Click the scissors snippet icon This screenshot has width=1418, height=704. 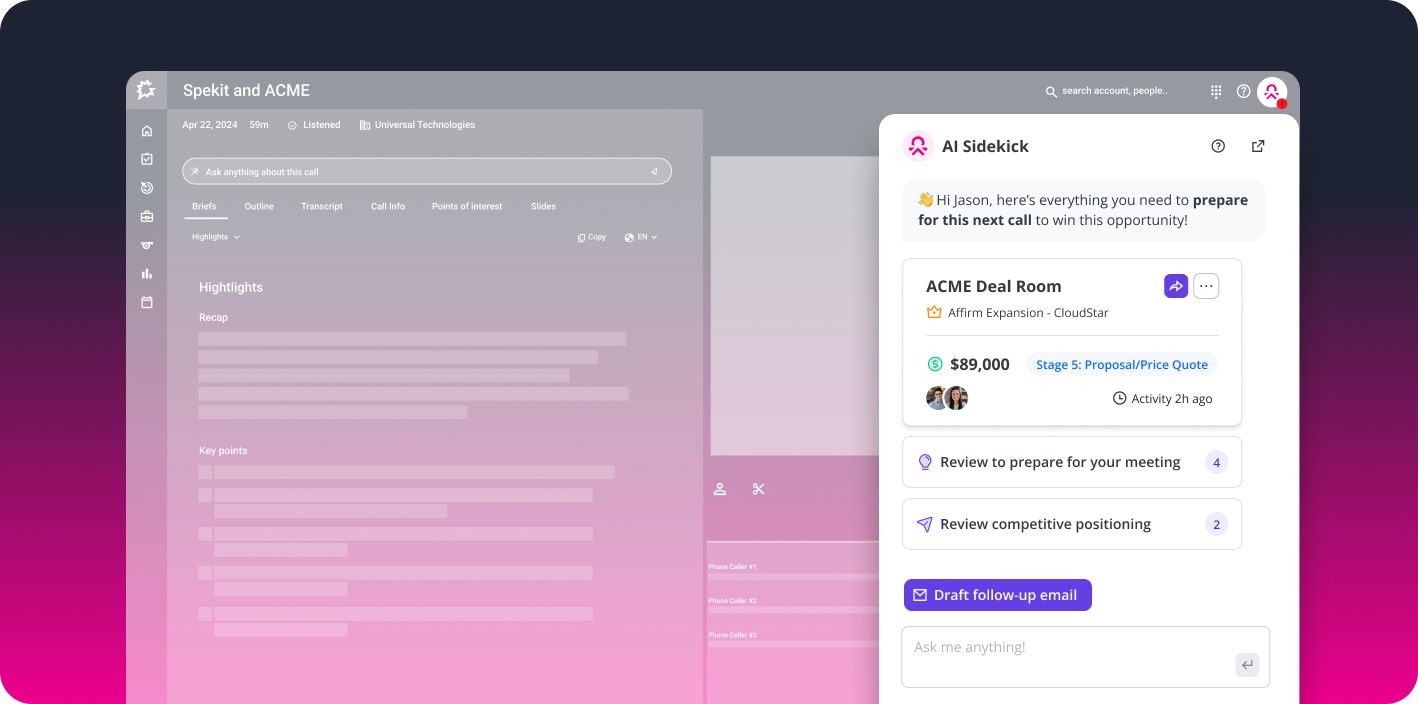(759, 489)
